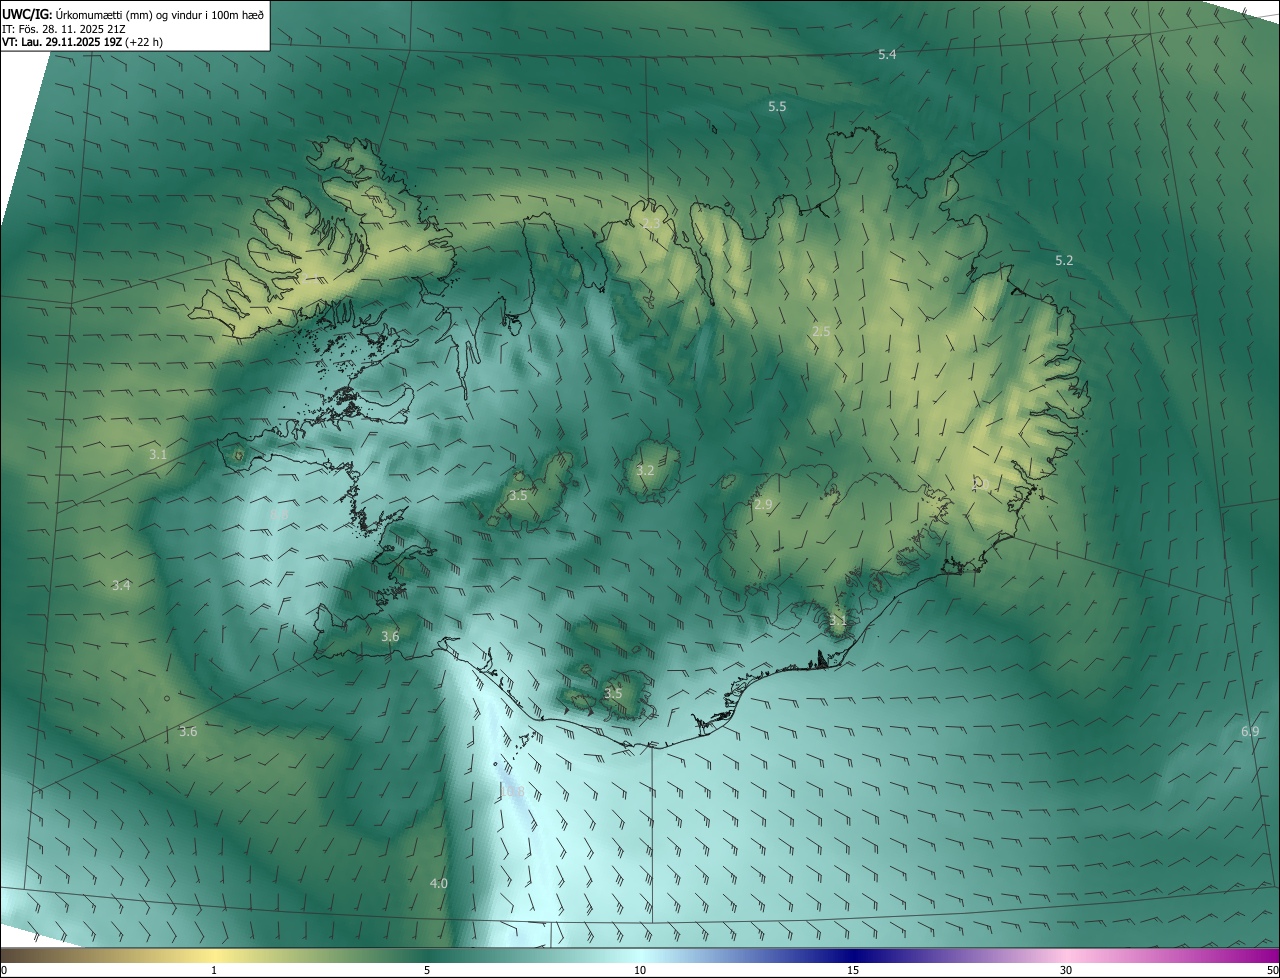Click the 'VT: Lau. 29.11.2025 19Z (+22 h)' line
This screenshot has width=1280, height=978.
point(82,42)
